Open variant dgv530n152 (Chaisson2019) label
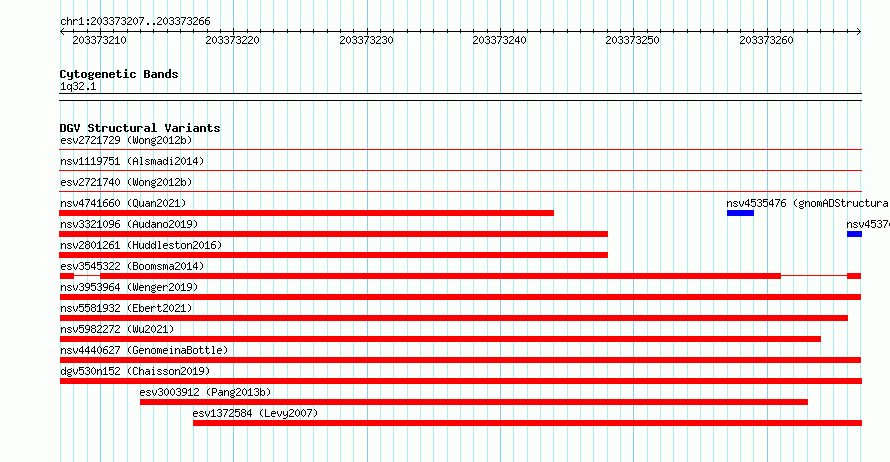Screen dimensions: 890x462 click(x=135, y=371)
